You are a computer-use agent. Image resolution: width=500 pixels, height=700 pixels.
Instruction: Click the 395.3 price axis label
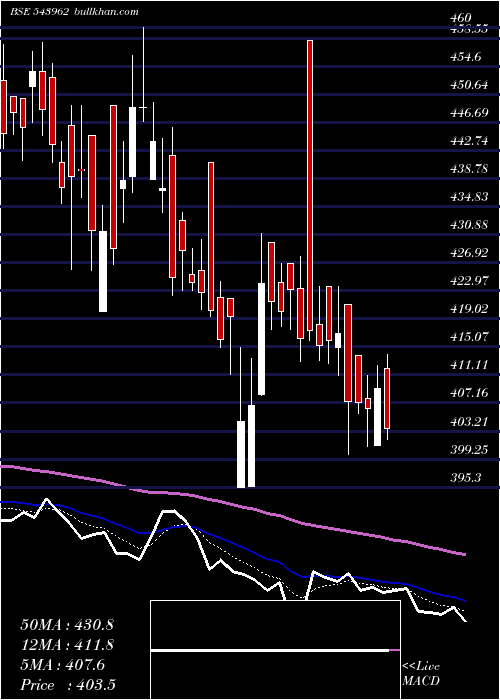[466, 478]
